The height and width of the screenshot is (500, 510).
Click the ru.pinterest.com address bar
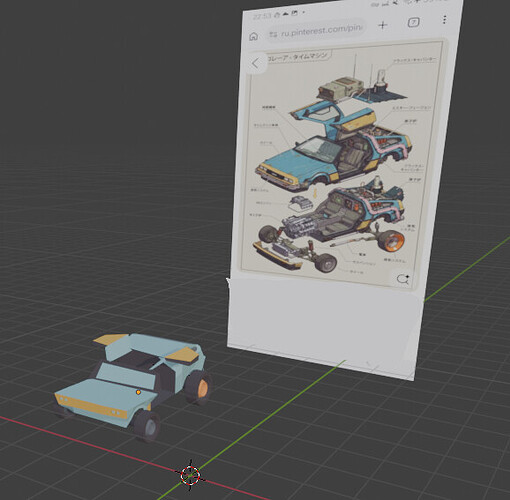click(317, 32)
